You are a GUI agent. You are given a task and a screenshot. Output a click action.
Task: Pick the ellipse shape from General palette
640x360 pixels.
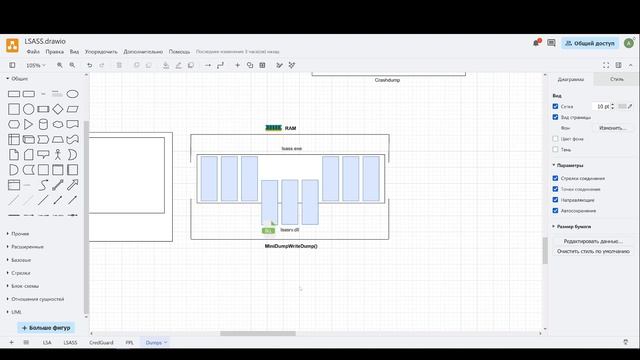[73, 94]
